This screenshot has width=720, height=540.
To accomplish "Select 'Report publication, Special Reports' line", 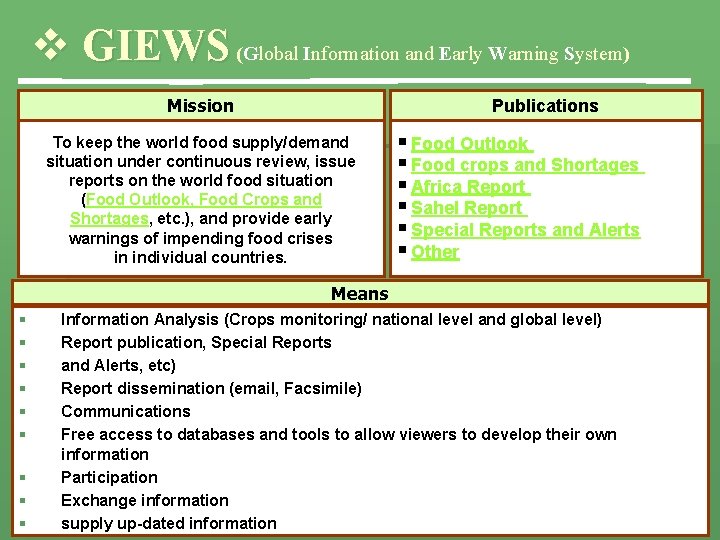I will [196, 342].
